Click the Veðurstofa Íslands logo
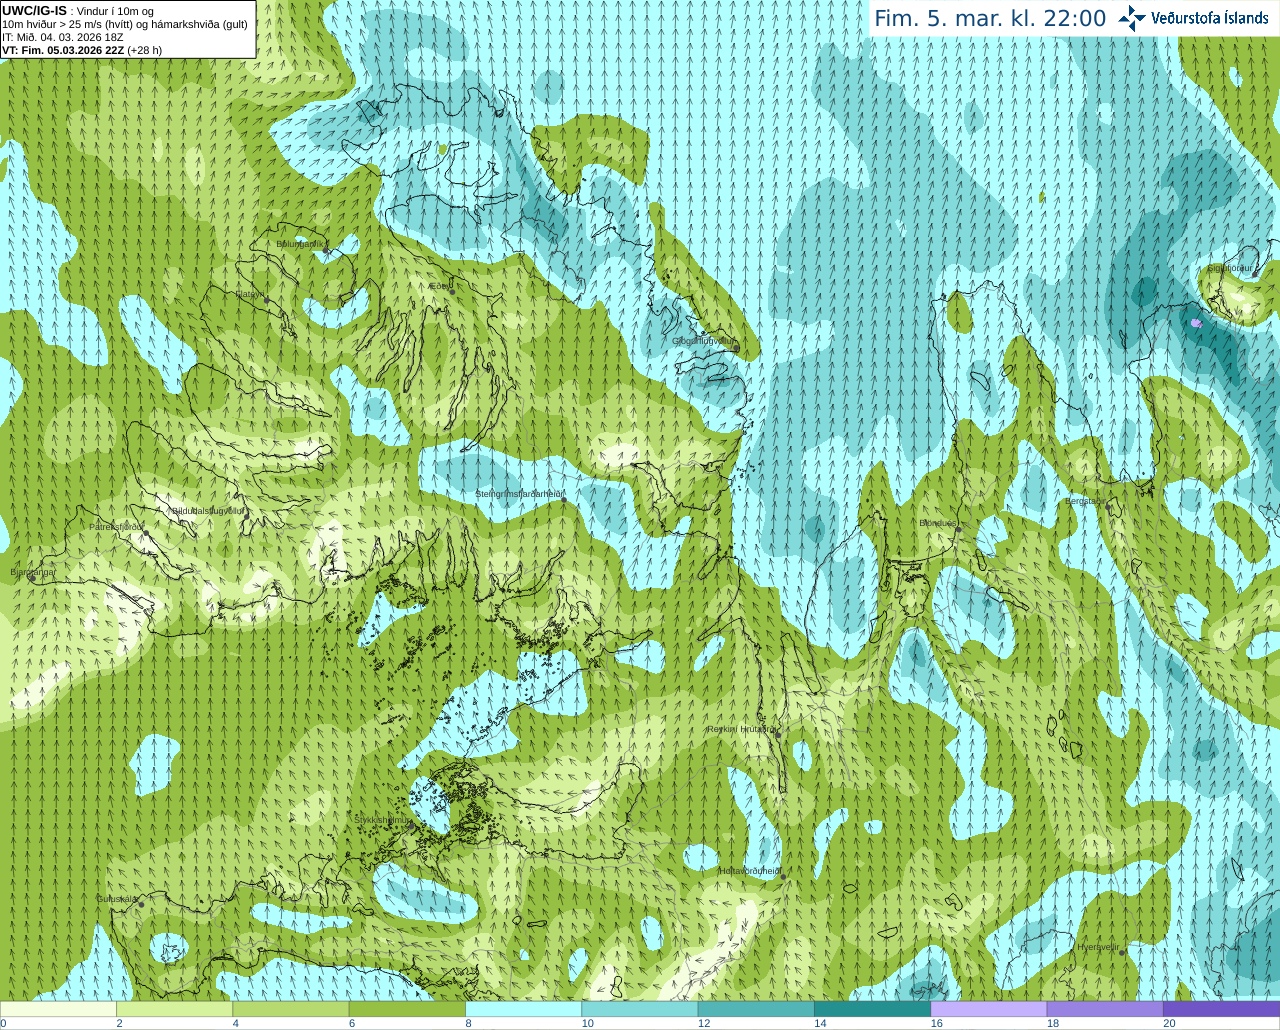1280x1030 pixels. pyautogui.click(x=1193, y=18)
